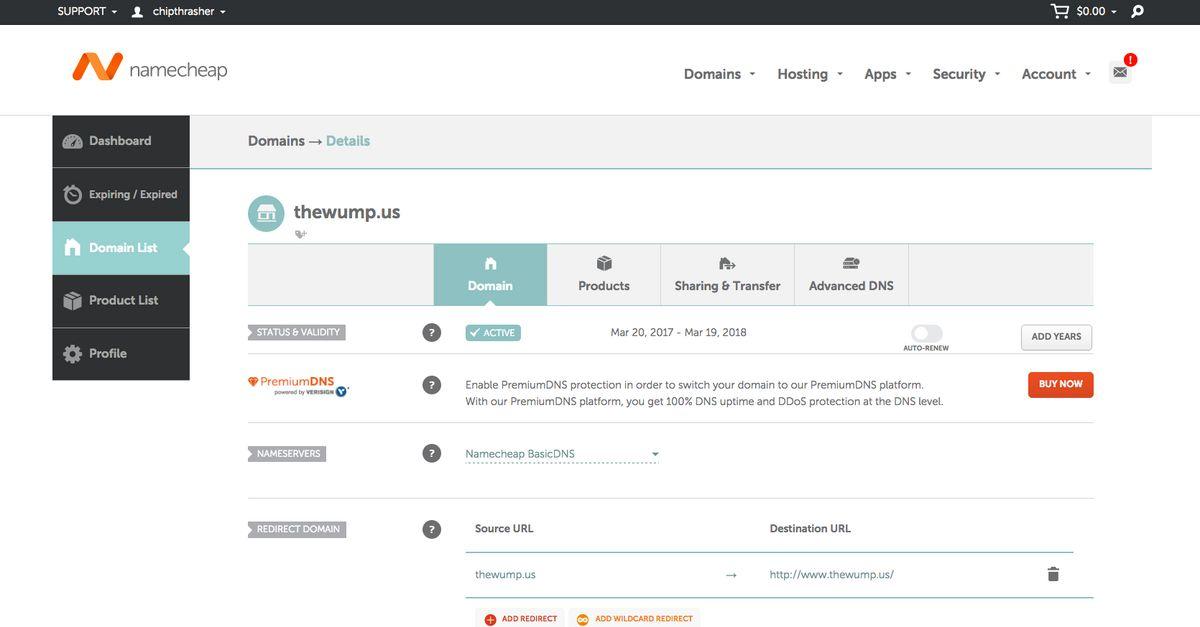1200x627 pixels.
Task: Click Add Wildcard Redirect link
Action: (x=636, y=619)
